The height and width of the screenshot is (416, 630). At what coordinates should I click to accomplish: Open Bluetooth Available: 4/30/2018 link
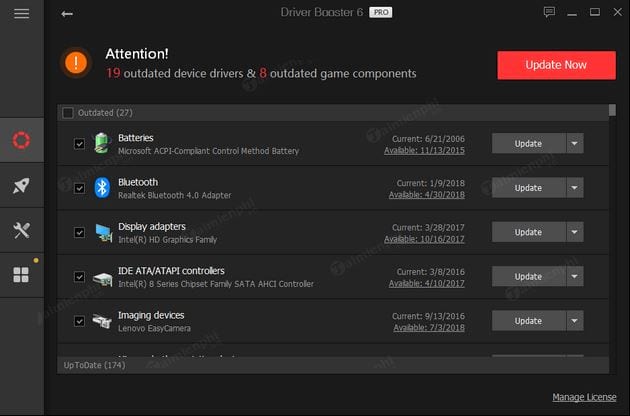click(x=427, y=195)
